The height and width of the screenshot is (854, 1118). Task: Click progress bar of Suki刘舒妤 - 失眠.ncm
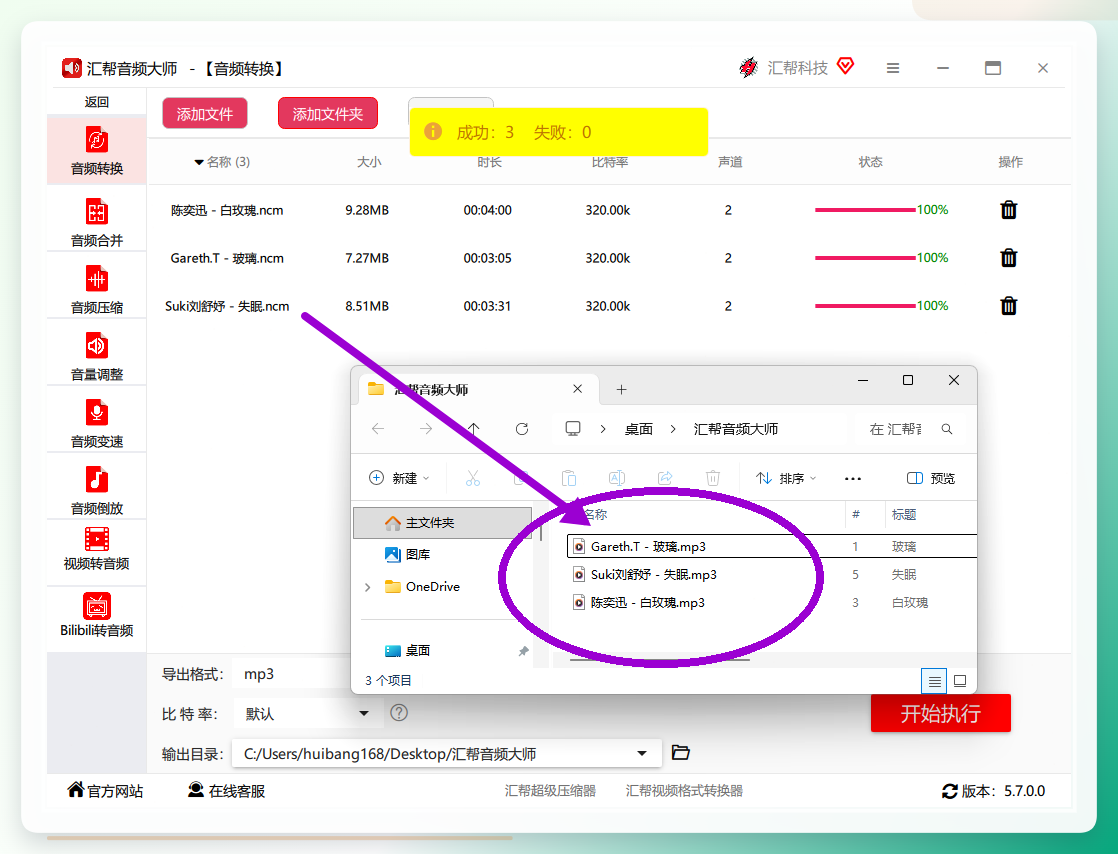tap(865, 306)
